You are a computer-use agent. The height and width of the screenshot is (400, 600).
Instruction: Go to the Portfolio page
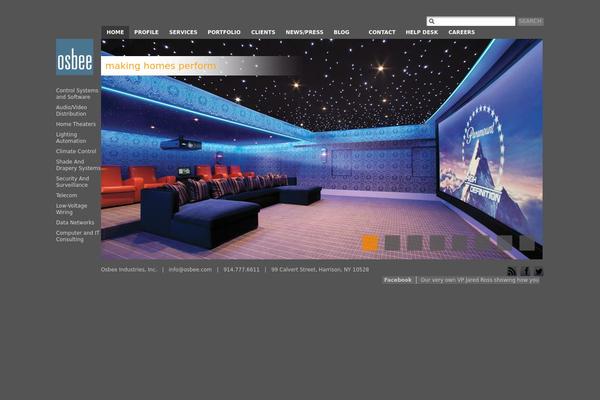(224, 32)
